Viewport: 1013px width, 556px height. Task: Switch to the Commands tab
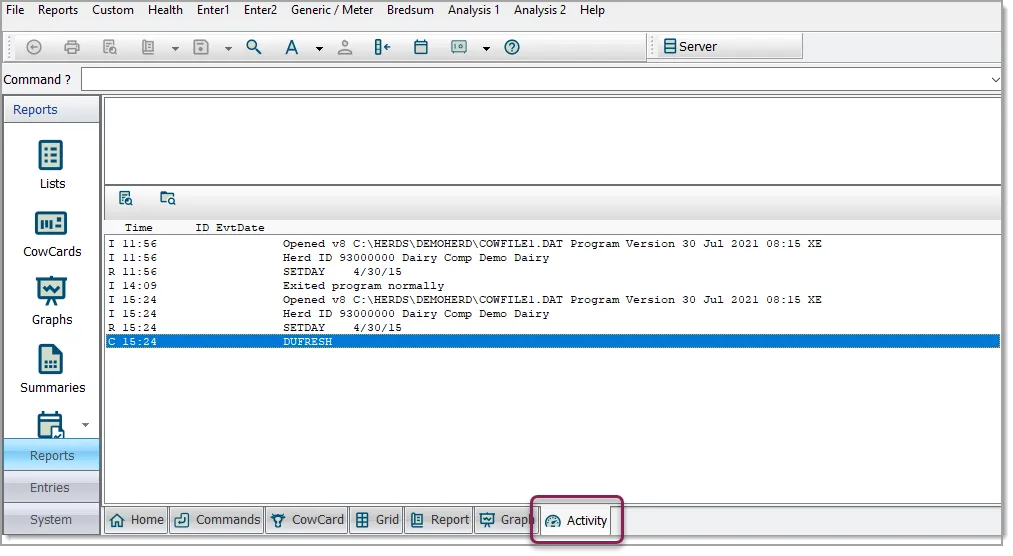coord(217,520)
